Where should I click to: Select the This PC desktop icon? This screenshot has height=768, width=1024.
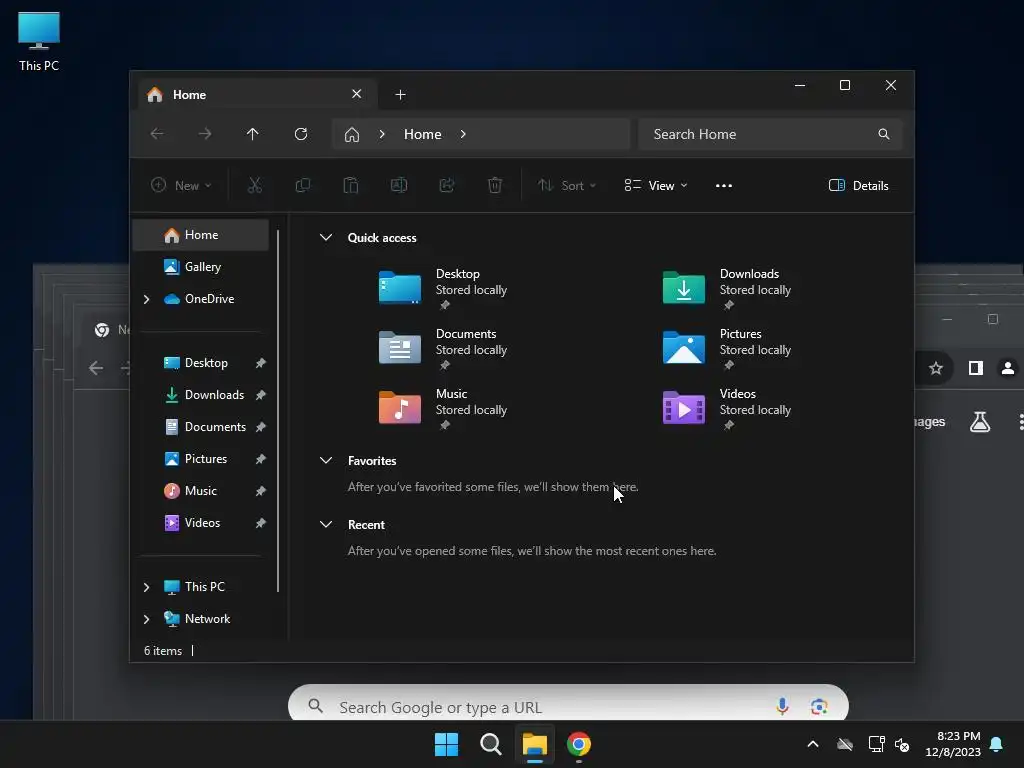click(39, 41)
